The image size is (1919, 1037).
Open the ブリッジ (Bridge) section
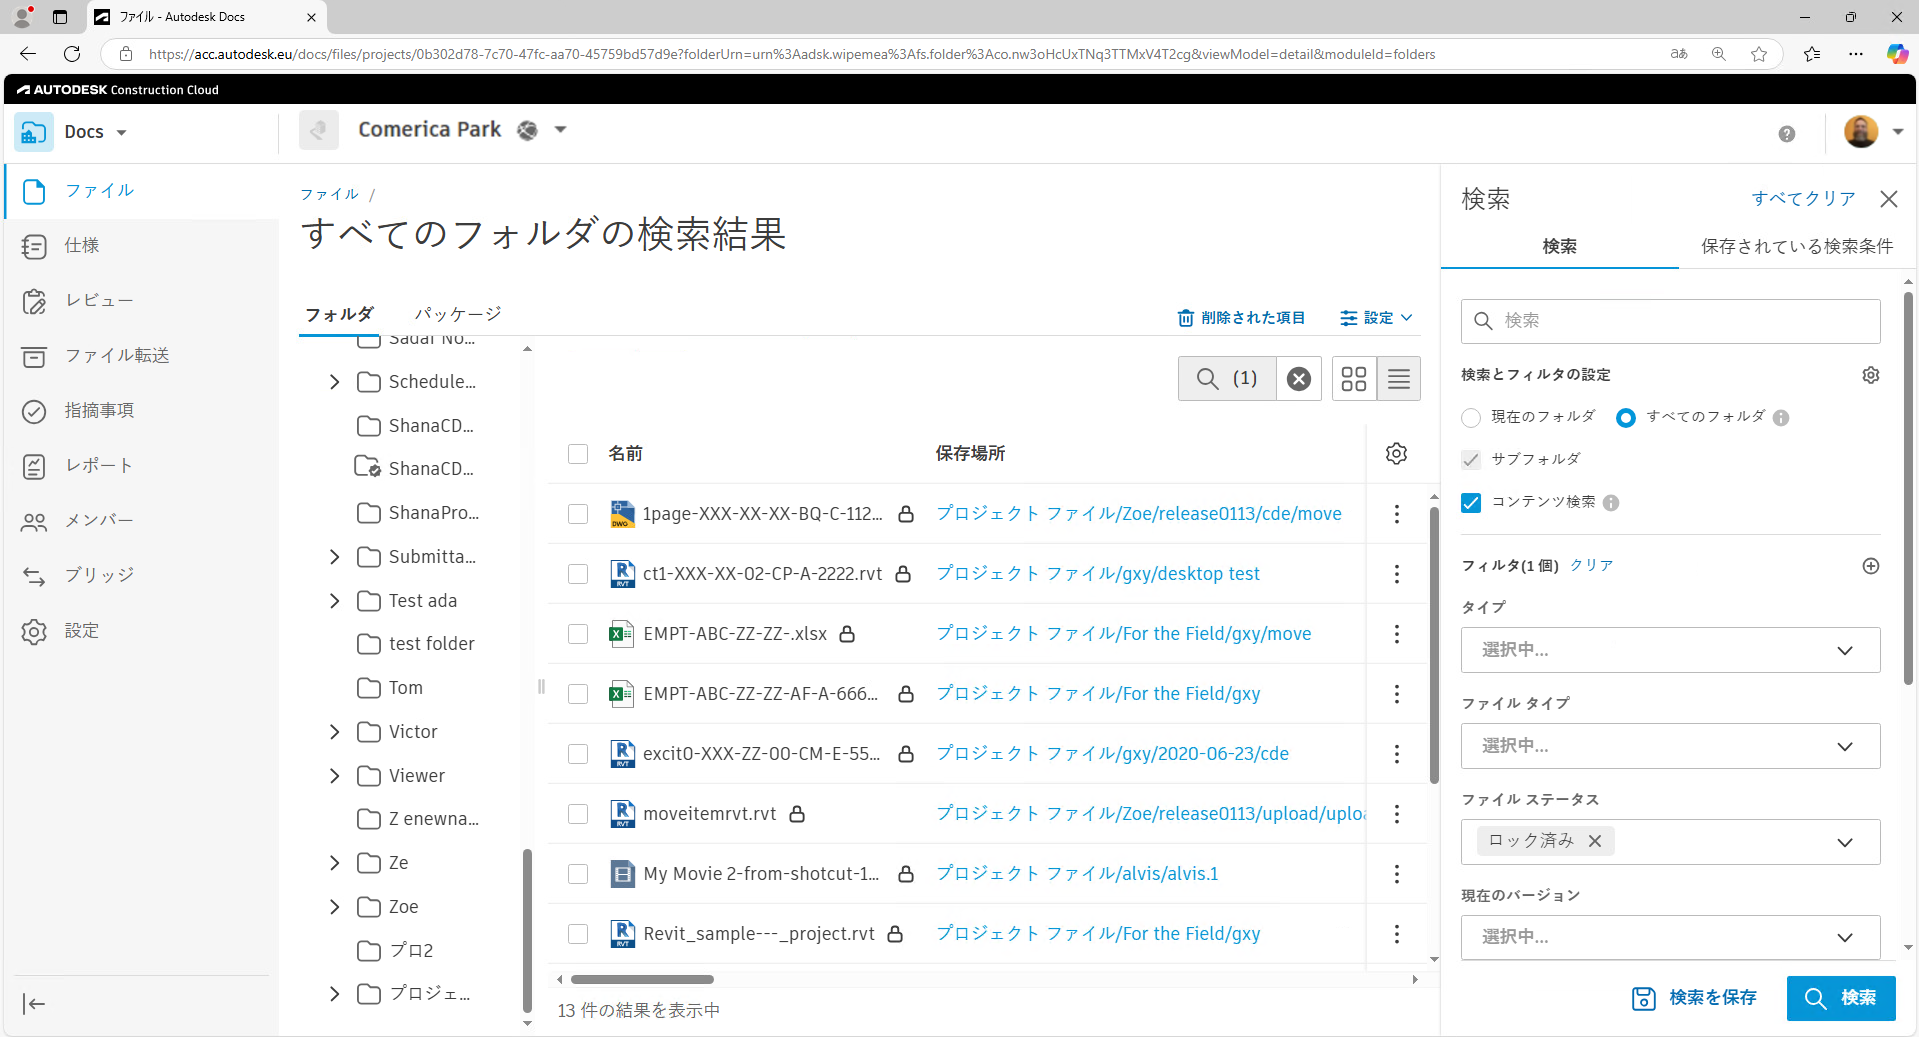tap(97, 575)
